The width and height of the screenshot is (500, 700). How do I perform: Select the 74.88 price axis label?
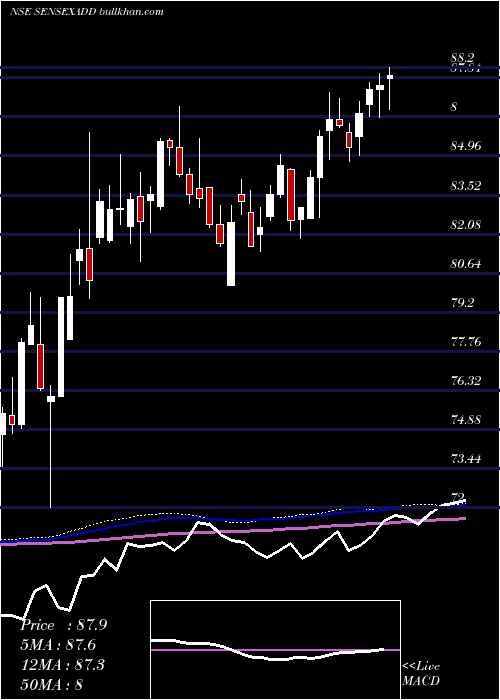[x=466, y=420]
